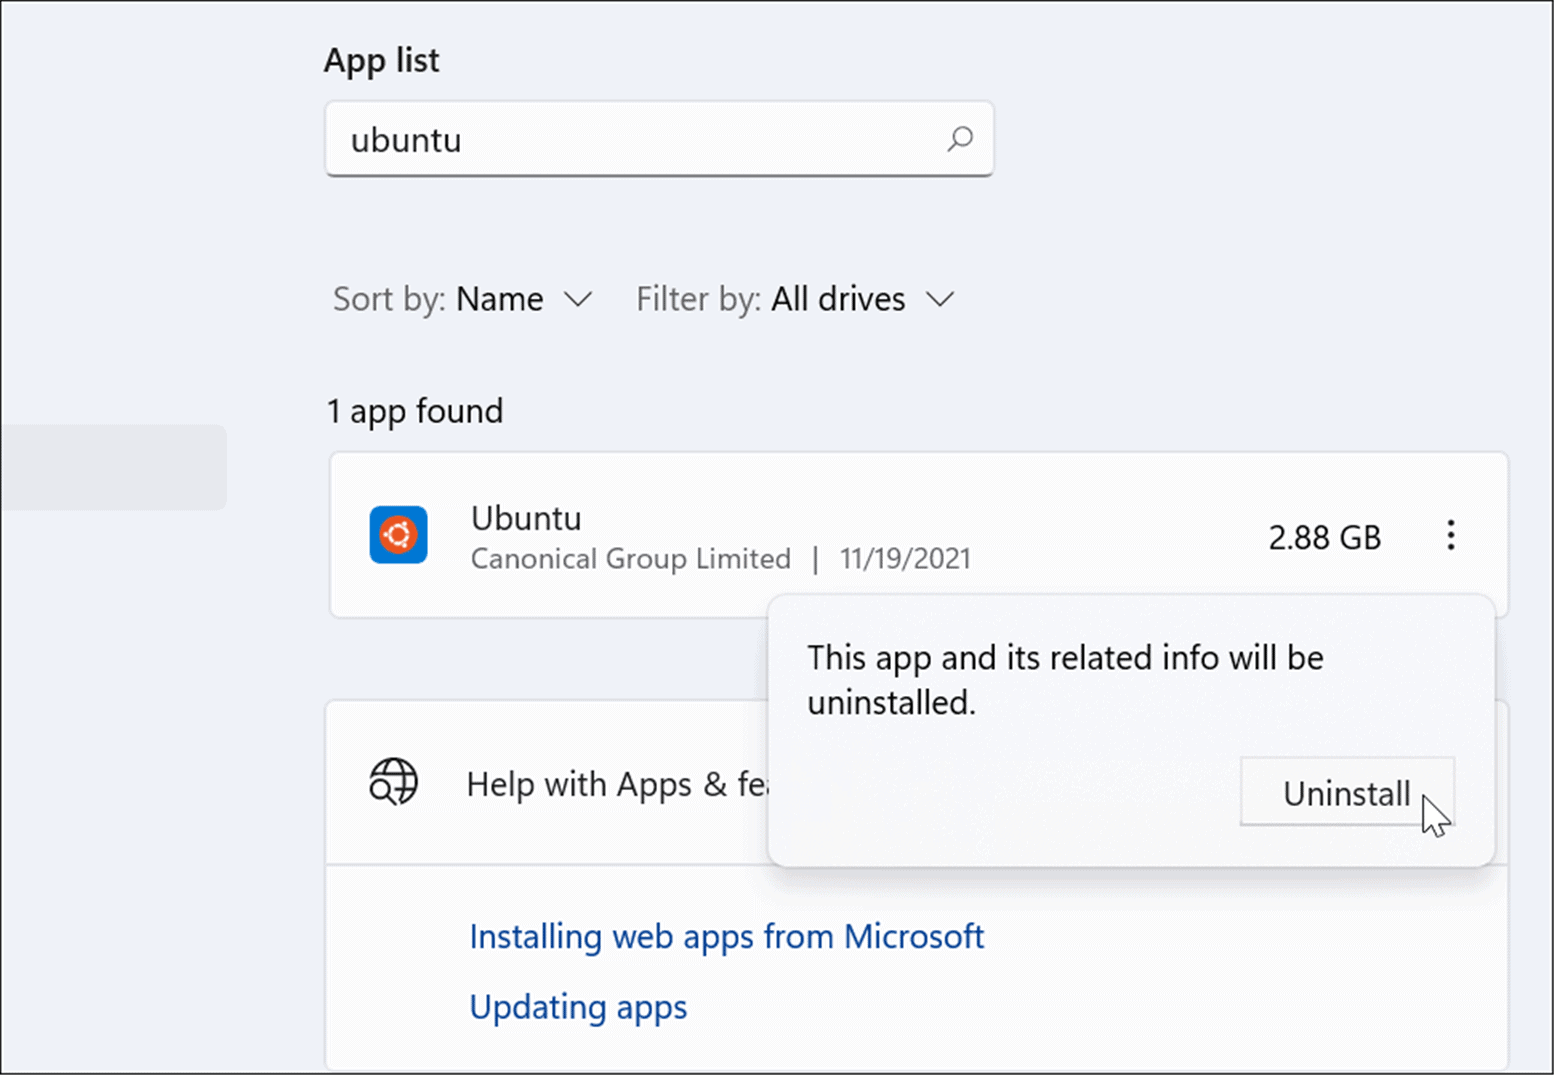Screen dimensions: 1554x1075
Task: Click the Canonical Group Limited publisher text
Action: (x=631, y=558)
